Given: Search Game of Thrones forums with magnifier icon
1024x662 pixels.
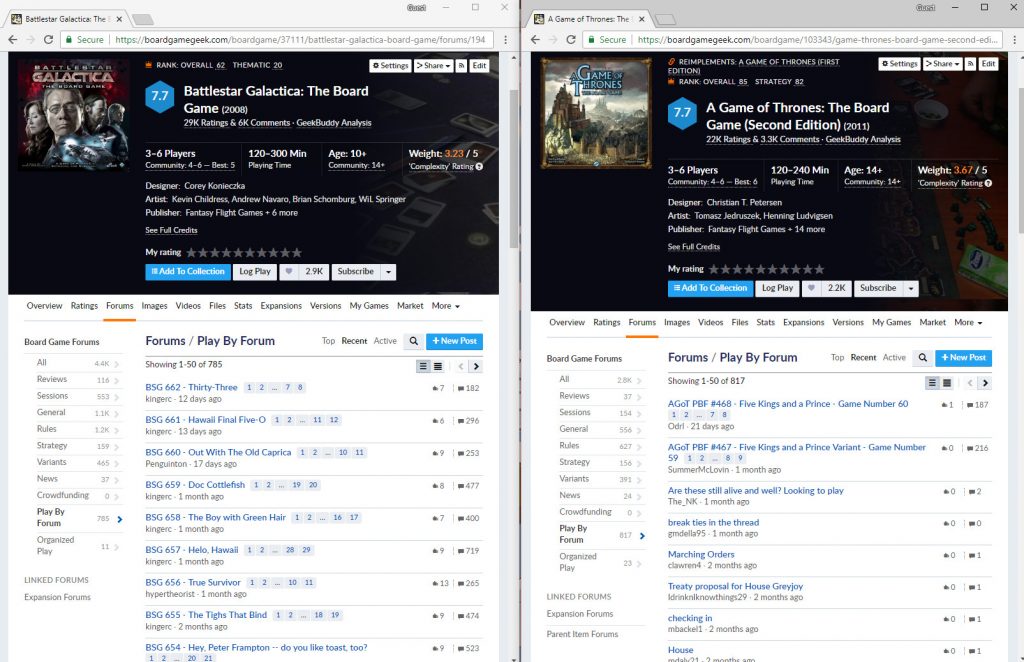Looking at the screenshot, I should tap(923, 358).
